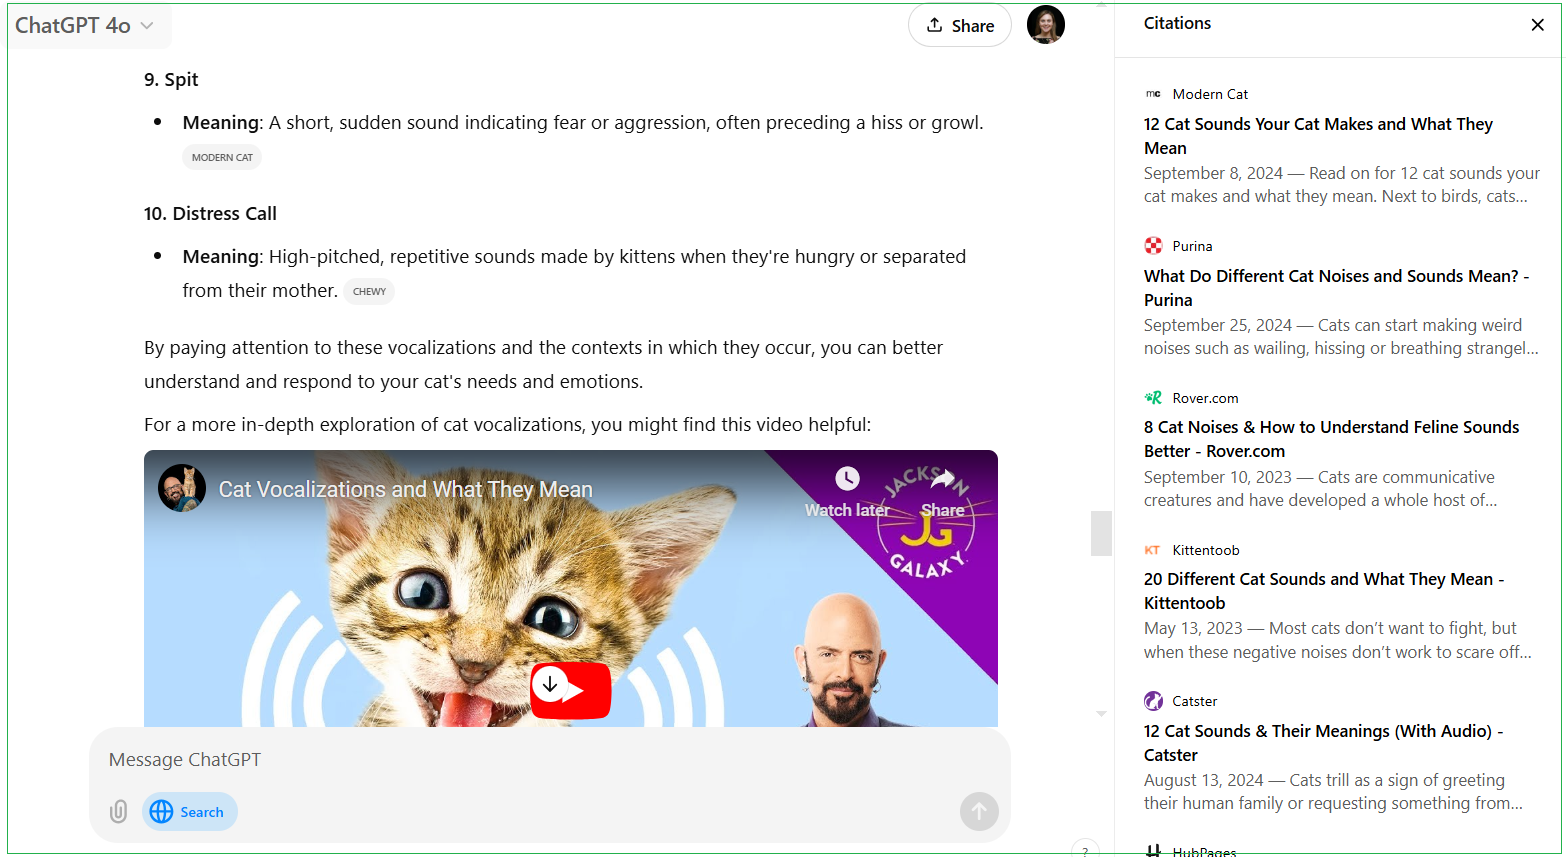
Task: Click the Kittentoob source icon
Action: point(1152,549)
